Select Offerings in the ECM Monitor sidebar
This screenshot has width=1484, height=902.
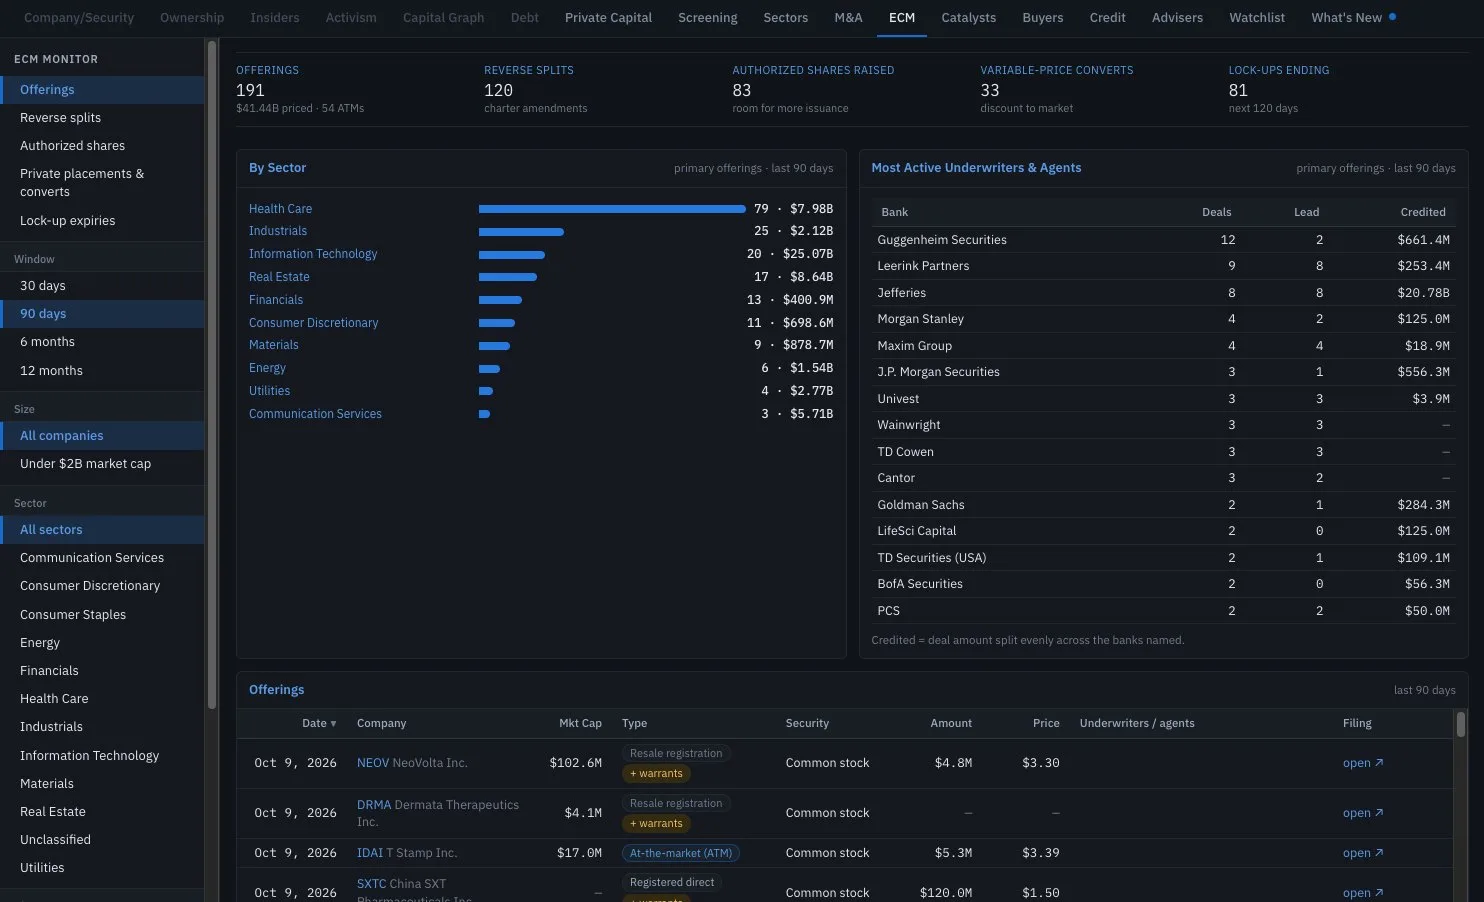[x=102, y=90]
